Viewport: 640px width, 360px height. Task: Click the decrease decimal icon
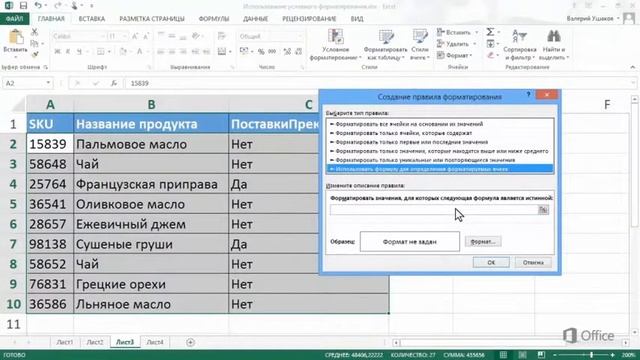point(298,51)
